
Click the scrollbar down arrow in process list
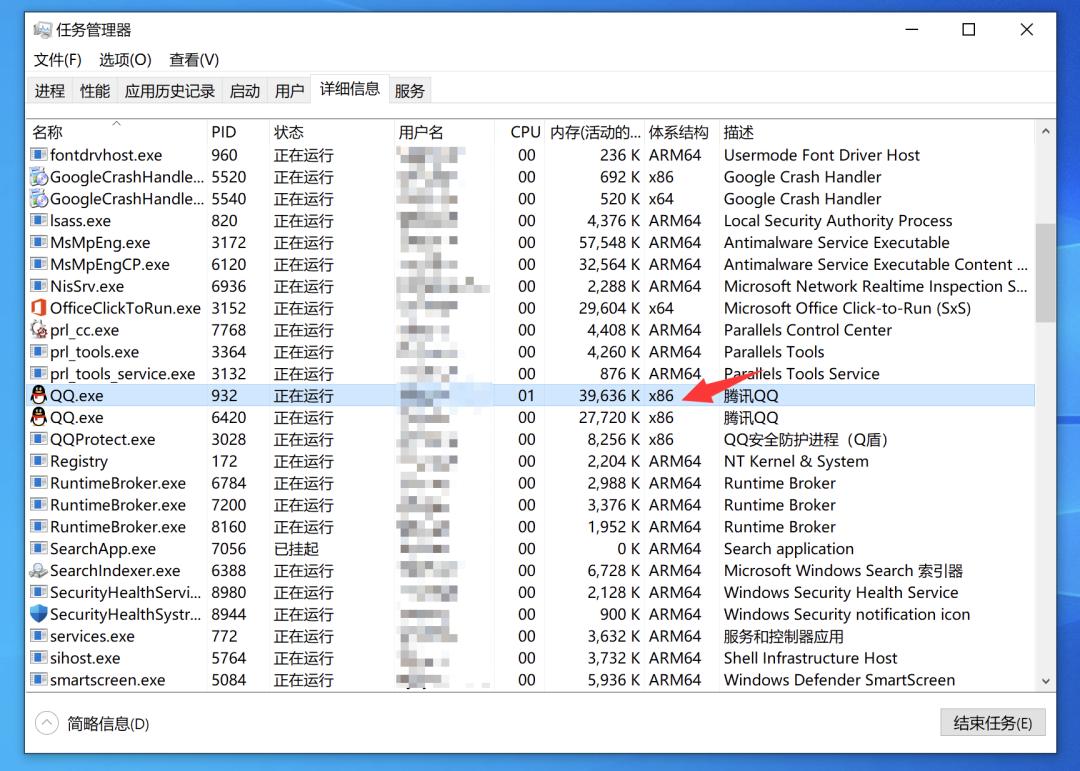1045,681
